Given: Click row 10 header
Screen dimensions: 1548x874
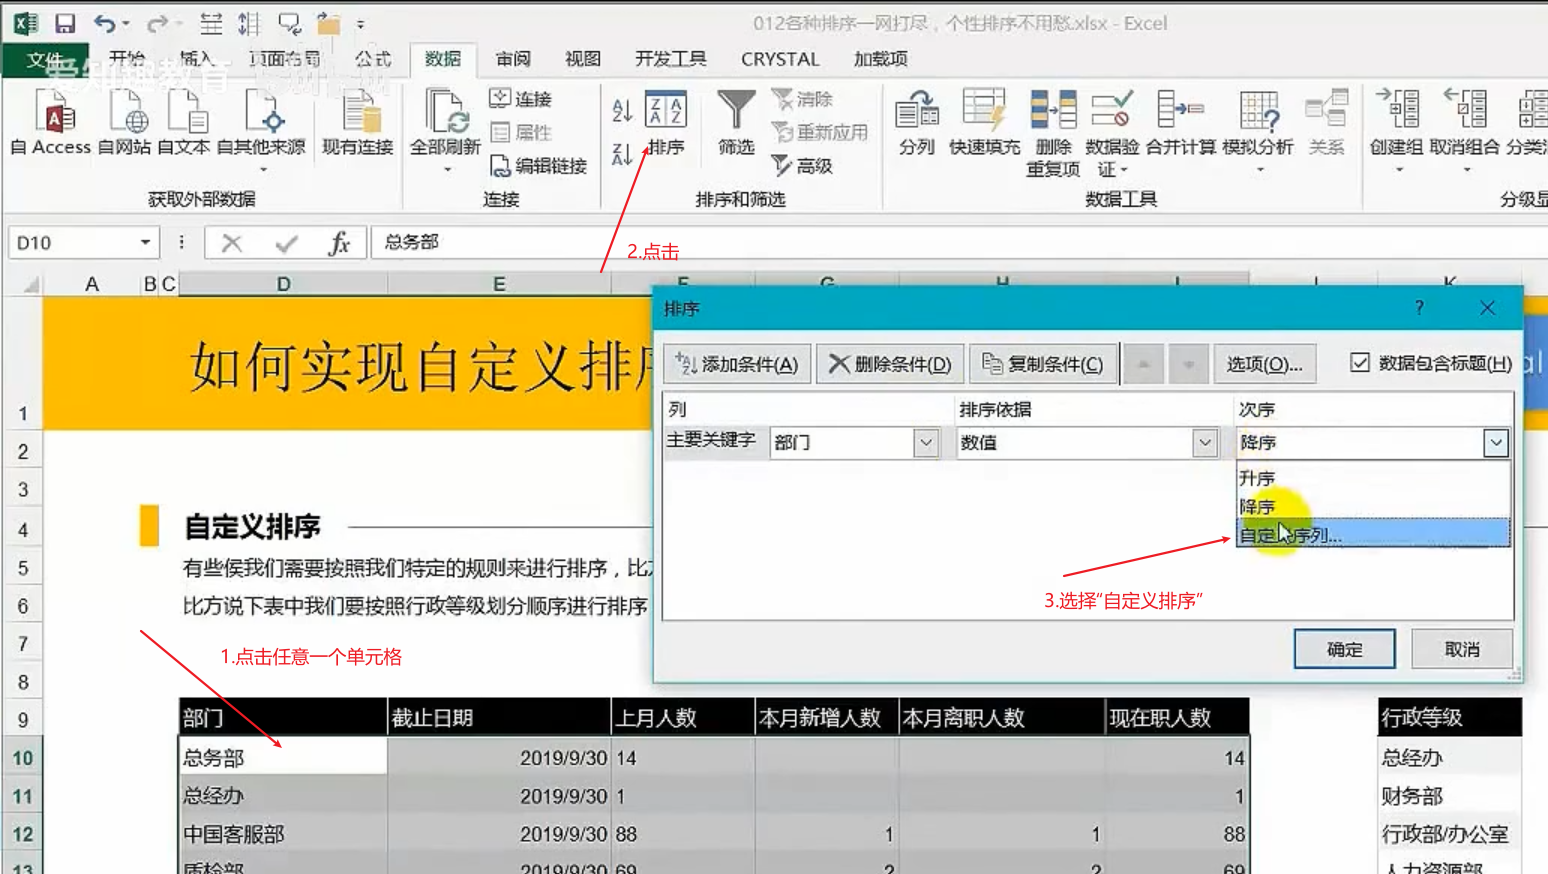Looking at the screenshot, I should pos(22,758).
